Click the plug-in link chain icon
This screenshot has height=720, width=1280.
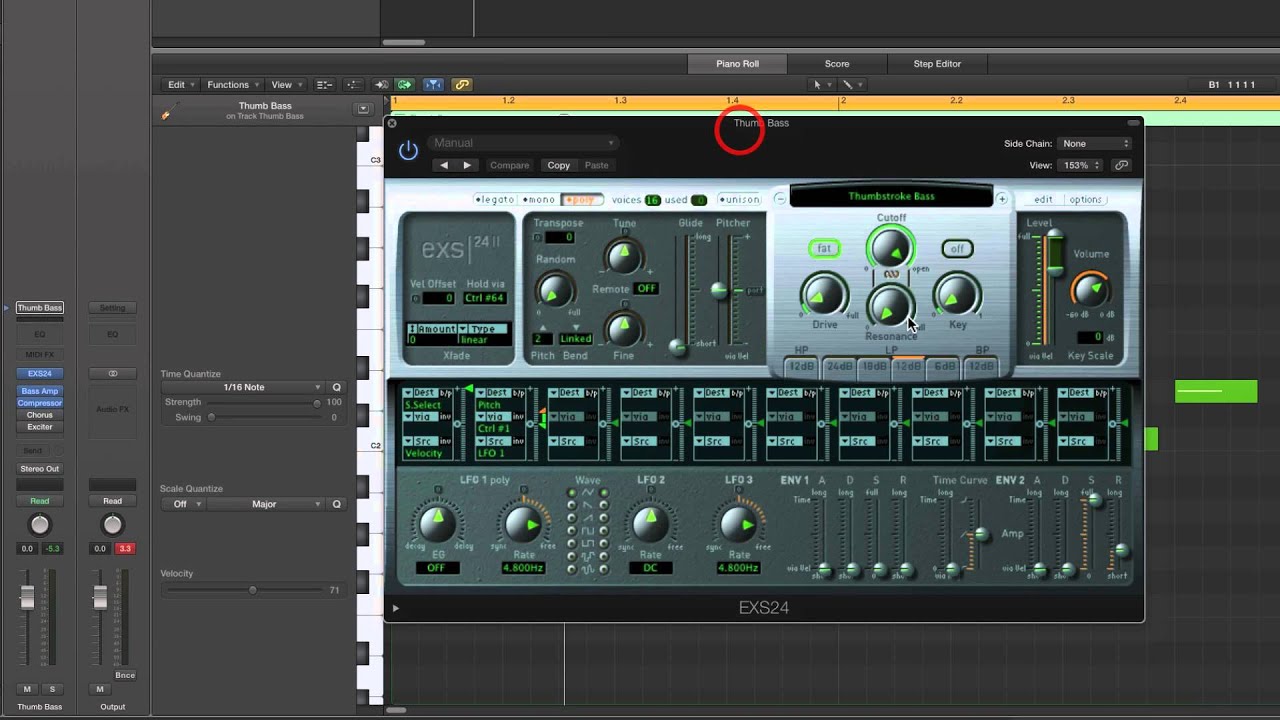[x=1121, y=165]
